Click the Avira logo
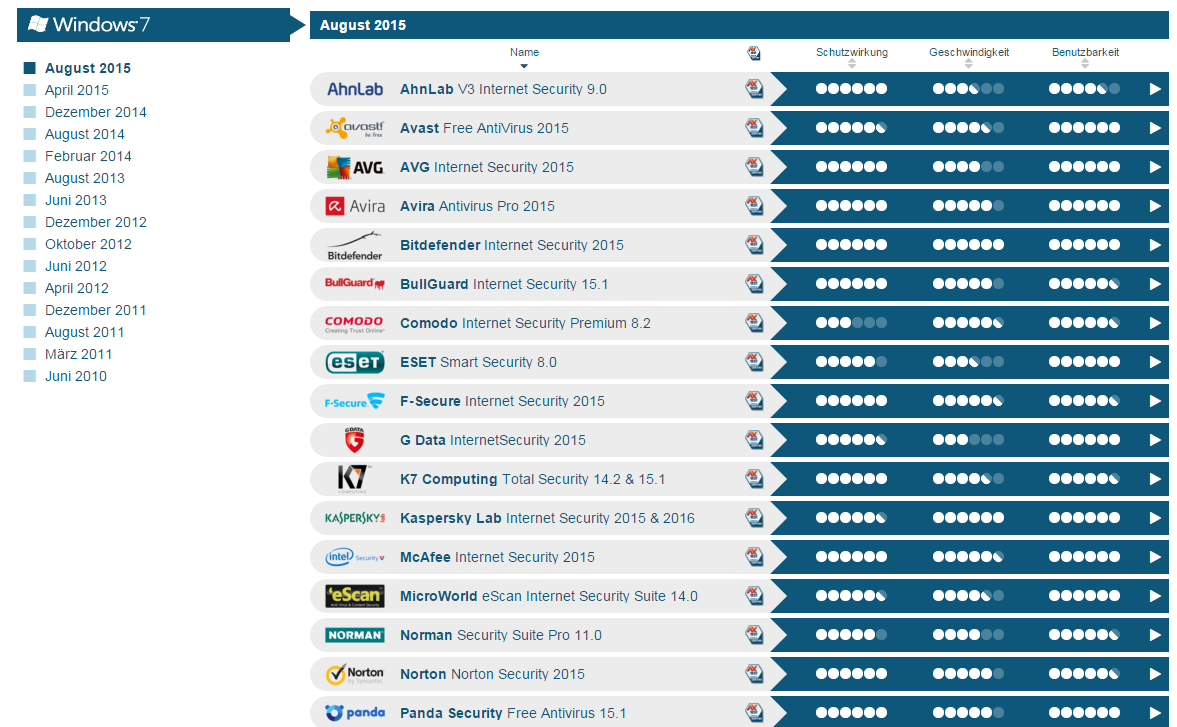This screenshot has width=1177, height=727. point(355,206)
